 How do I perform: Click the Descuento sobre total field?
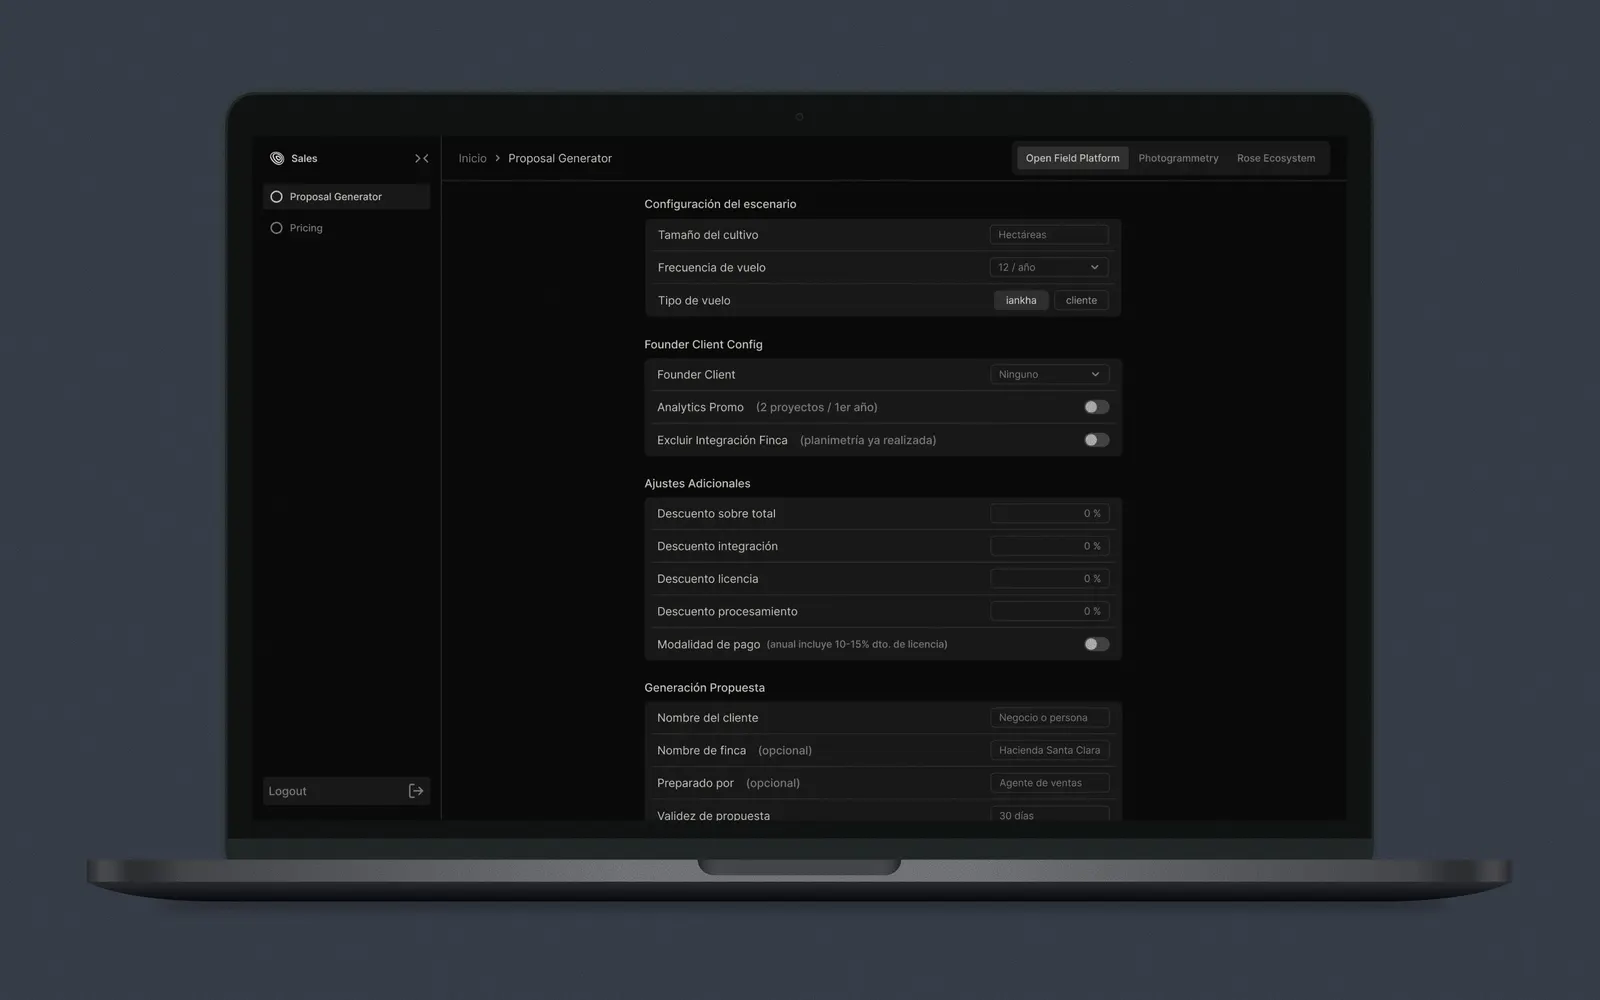pos(1049,513)
